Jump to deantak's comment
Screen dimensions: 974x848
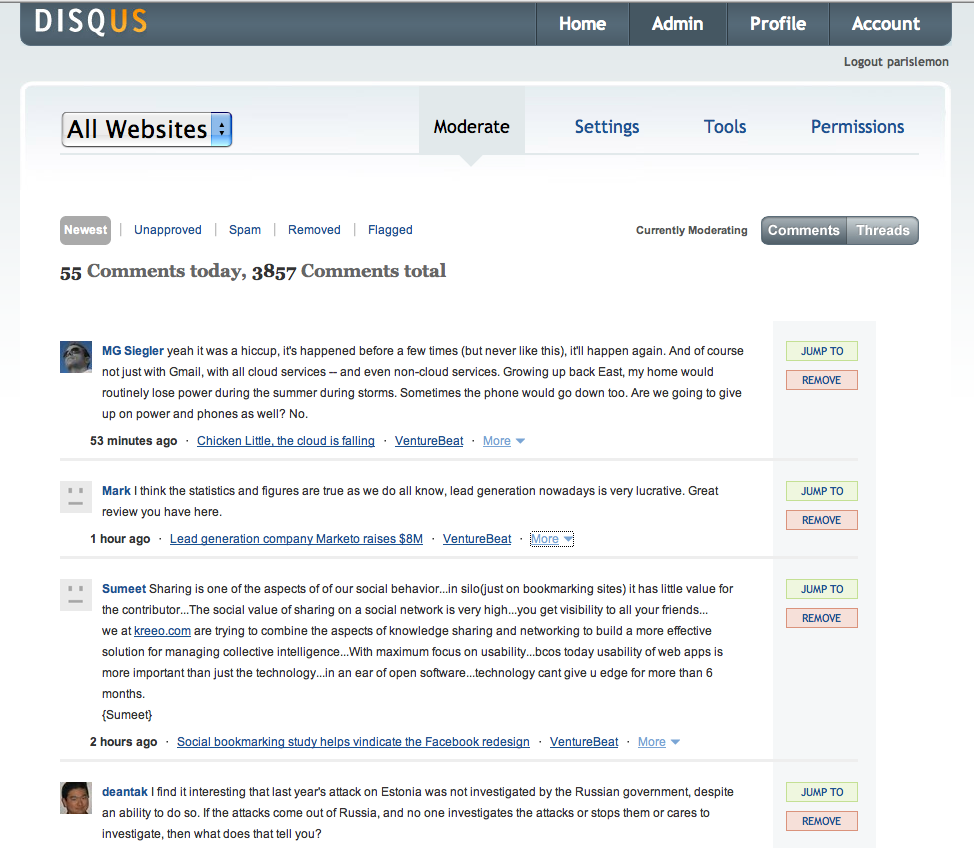pyautogui.click(x=822, y=792)
